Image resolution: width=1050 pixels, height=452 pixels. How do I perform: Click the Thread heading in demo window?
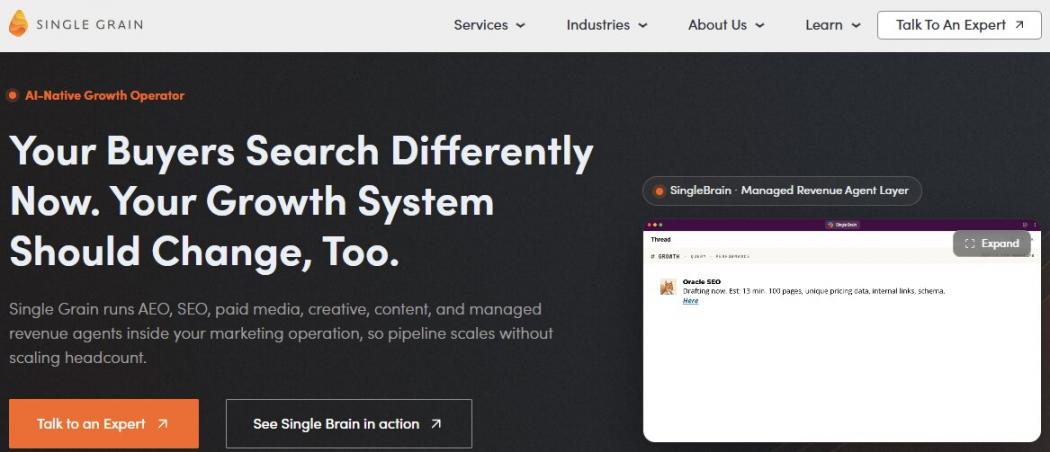click(660, 239)
